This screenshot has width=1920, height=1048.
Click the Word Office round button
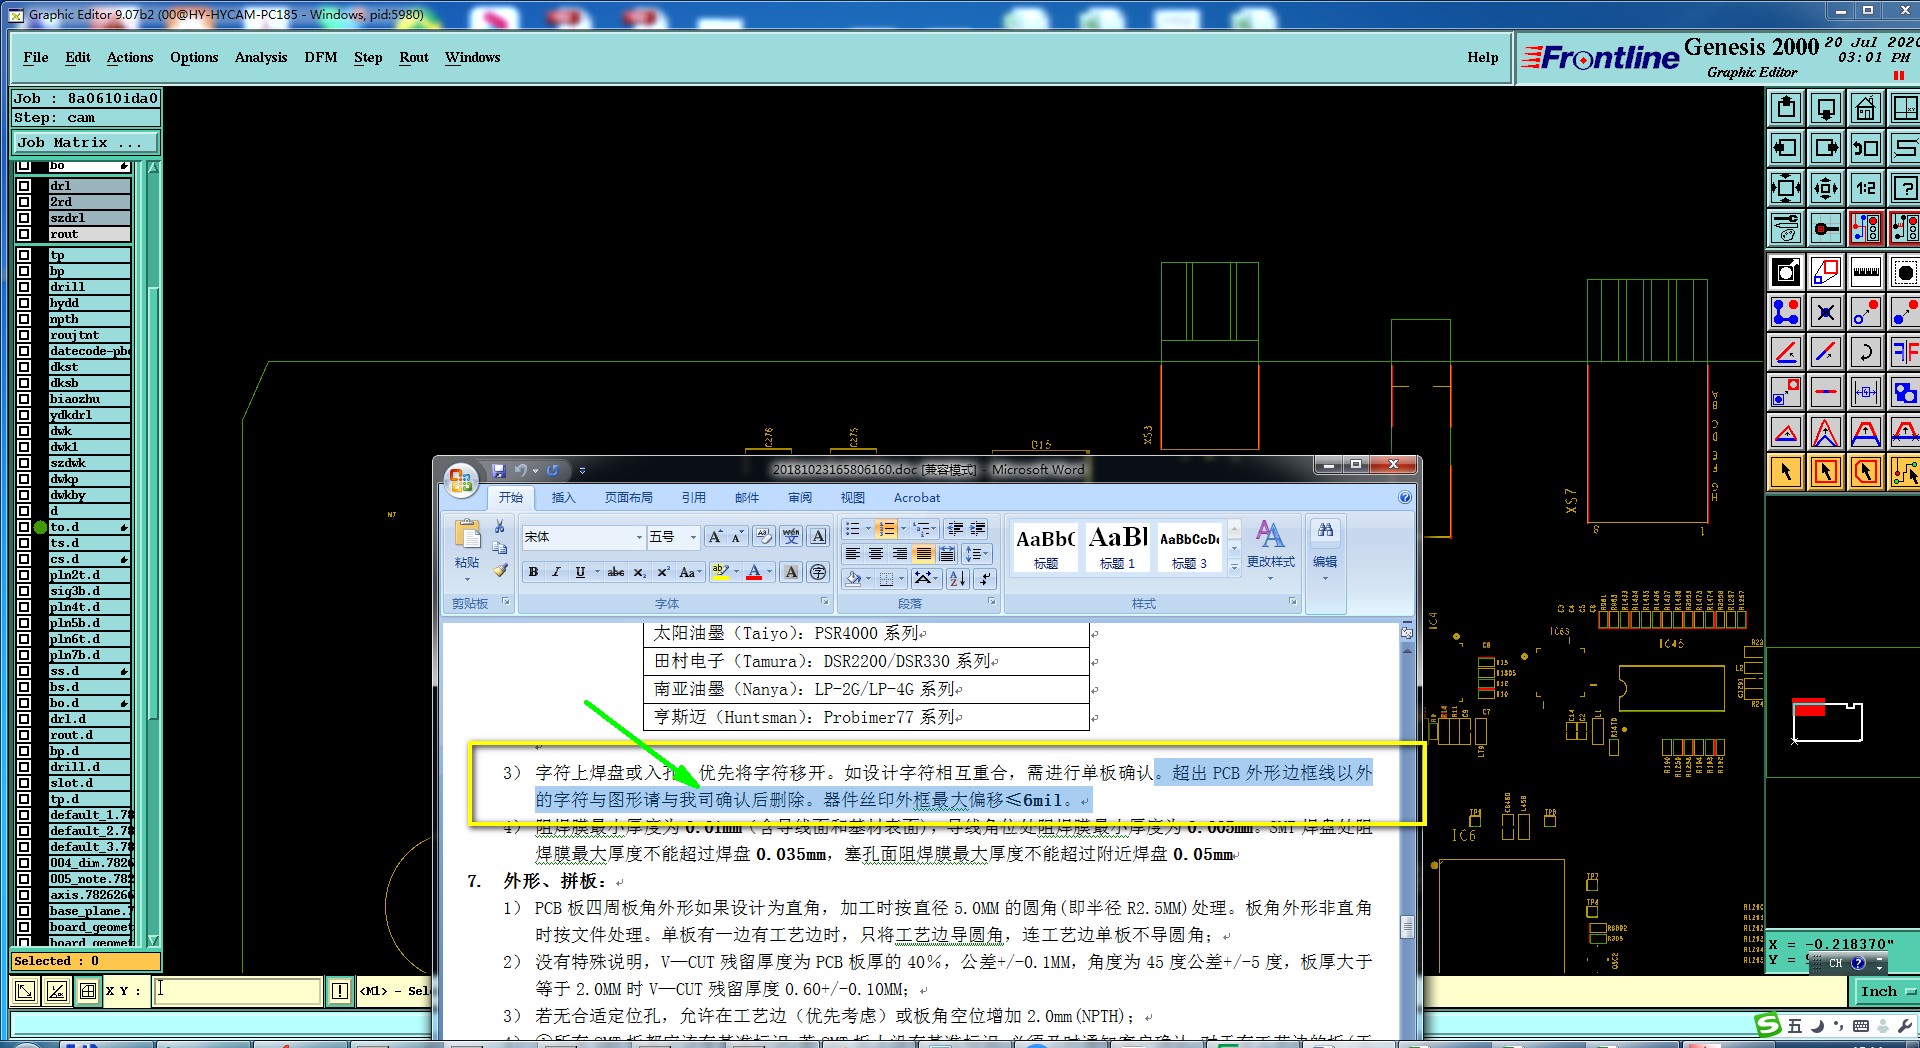pyautogui.click(x=461, y=480)
